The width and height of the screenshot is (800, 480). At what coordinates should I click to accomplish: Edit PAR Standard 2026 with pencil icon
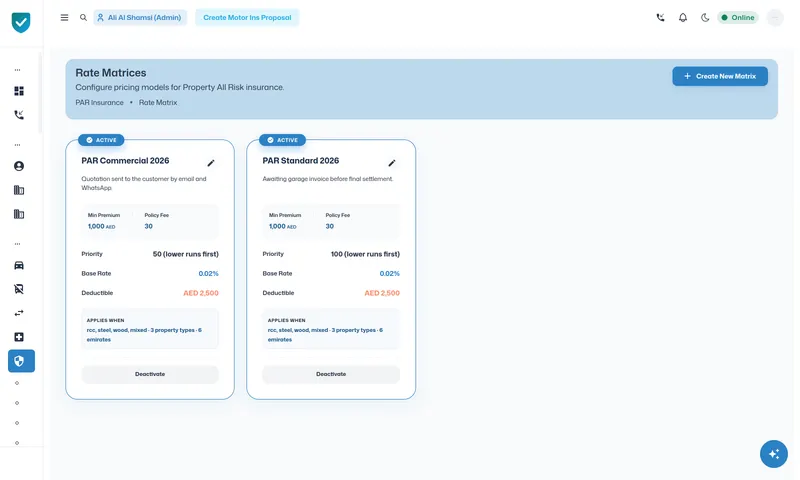(392, 163)
